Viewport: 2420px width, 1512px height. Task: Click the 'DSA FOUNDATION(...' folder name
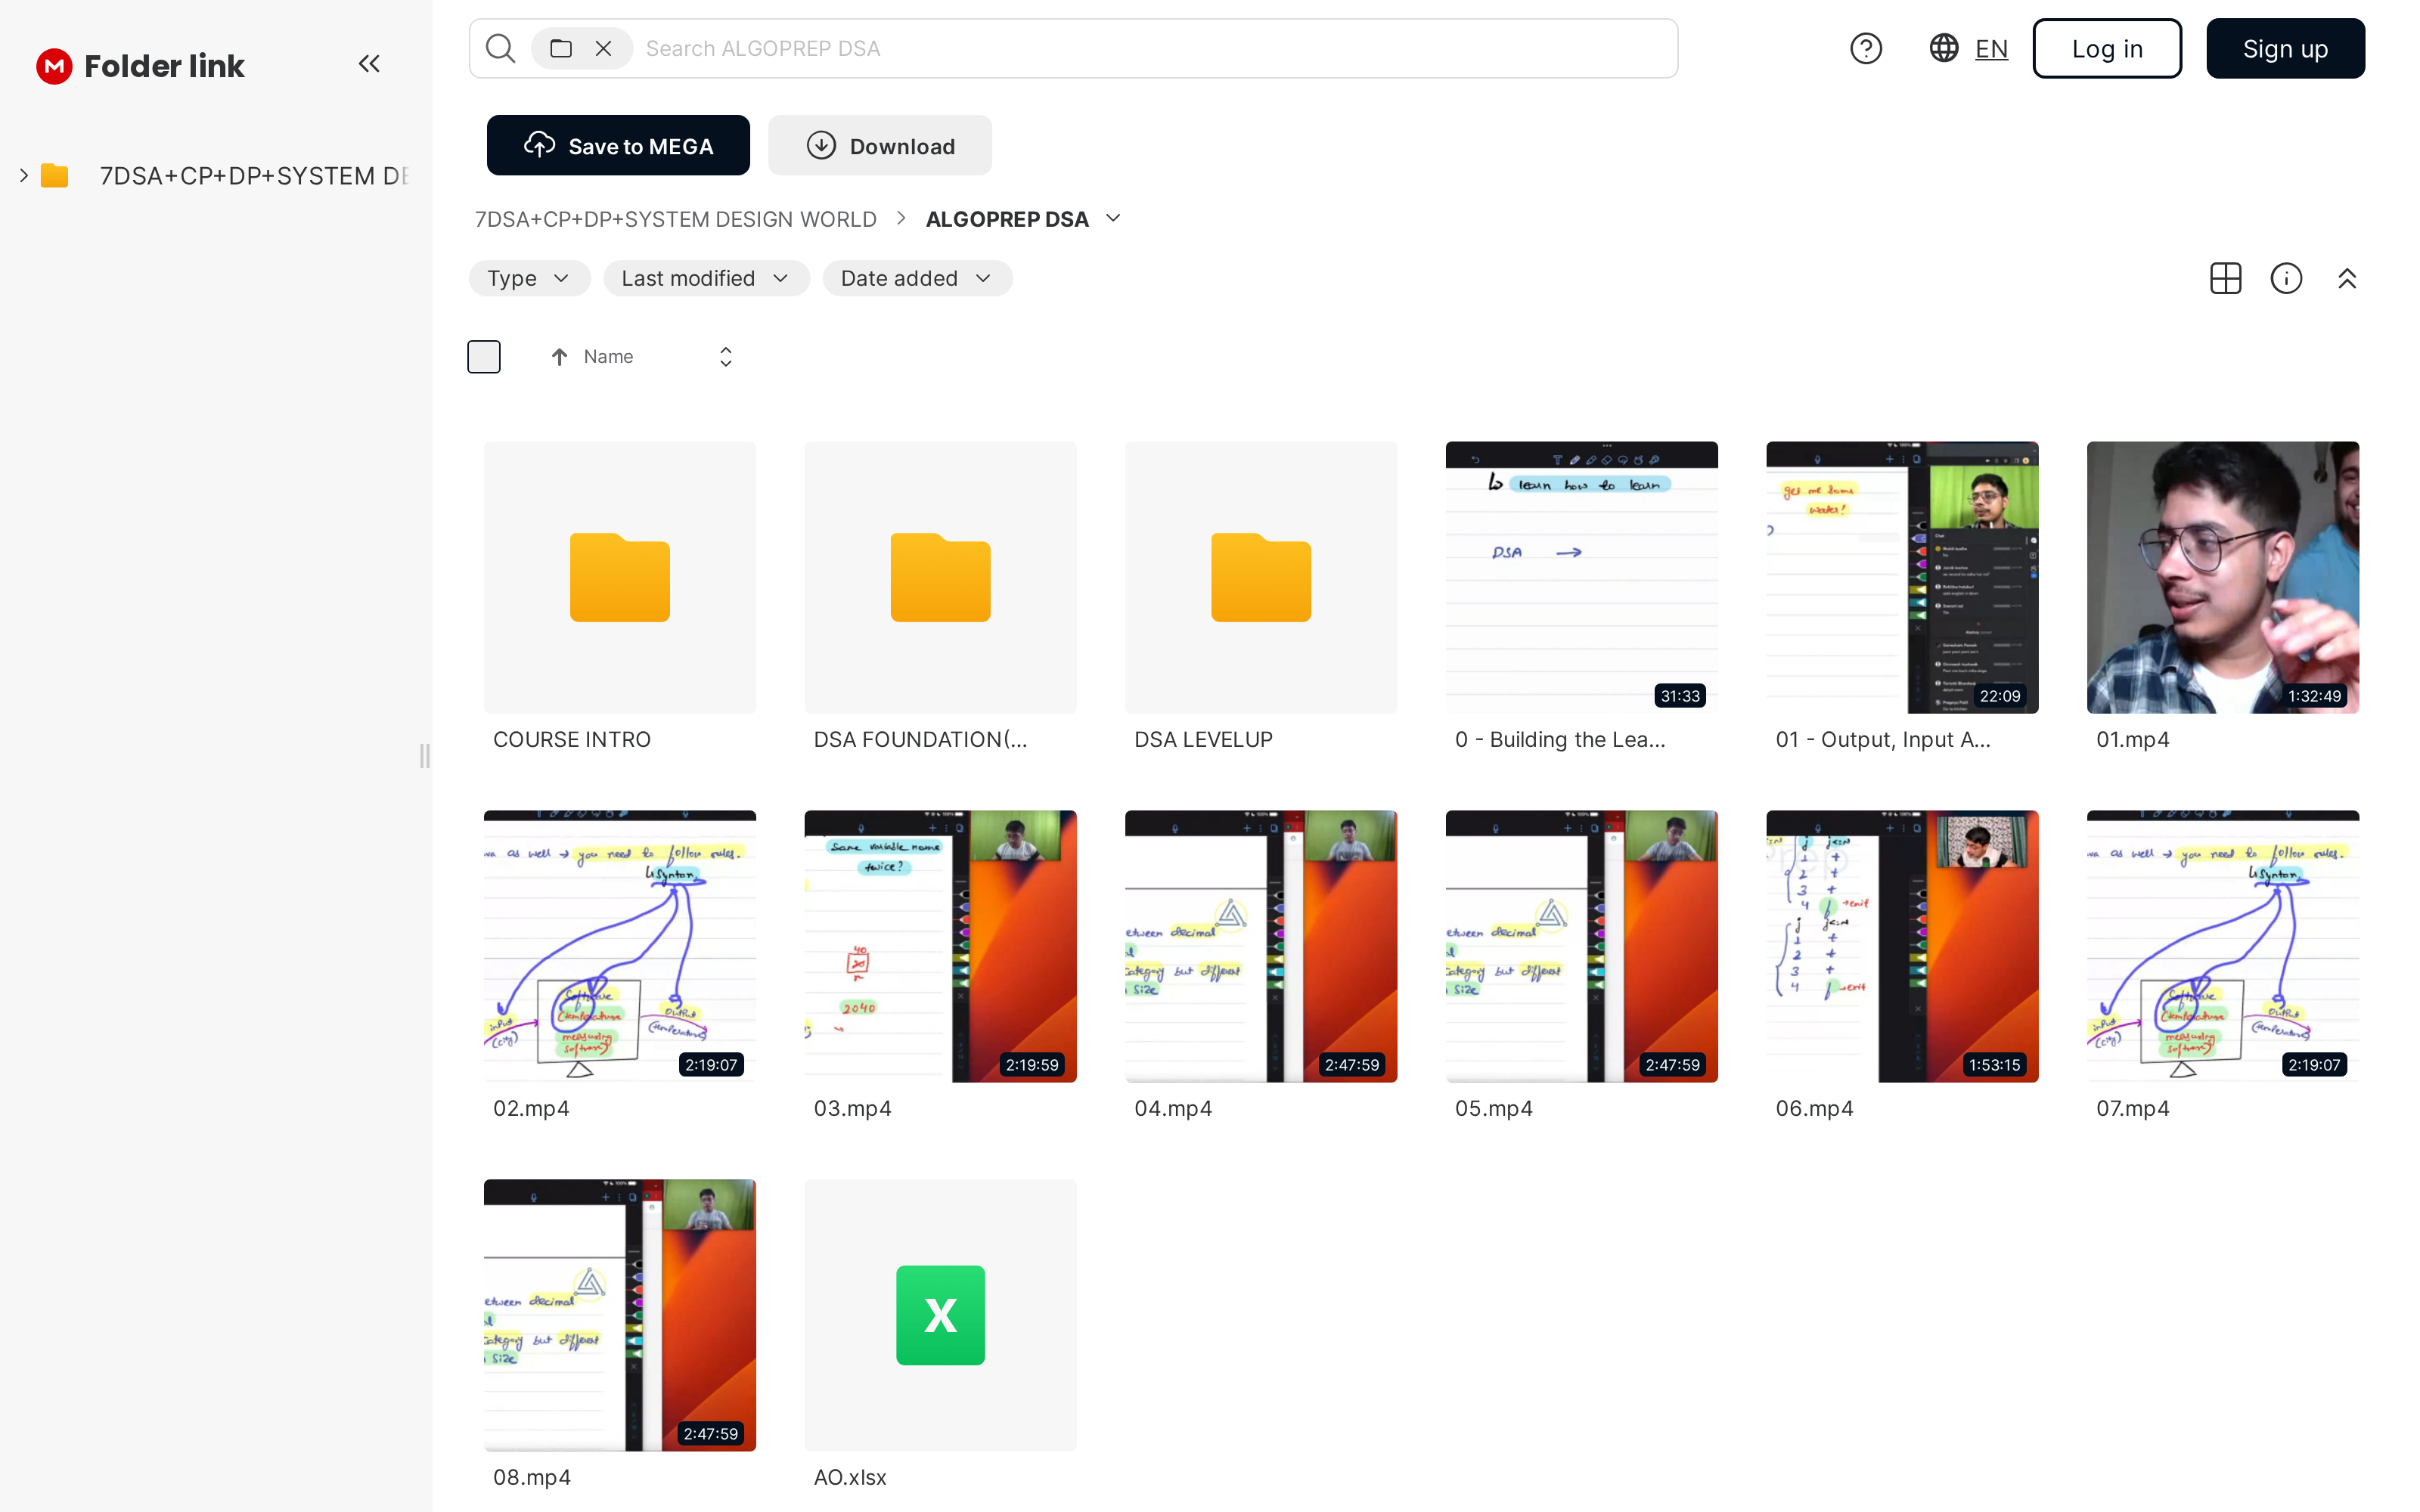(x=920, y=739)
